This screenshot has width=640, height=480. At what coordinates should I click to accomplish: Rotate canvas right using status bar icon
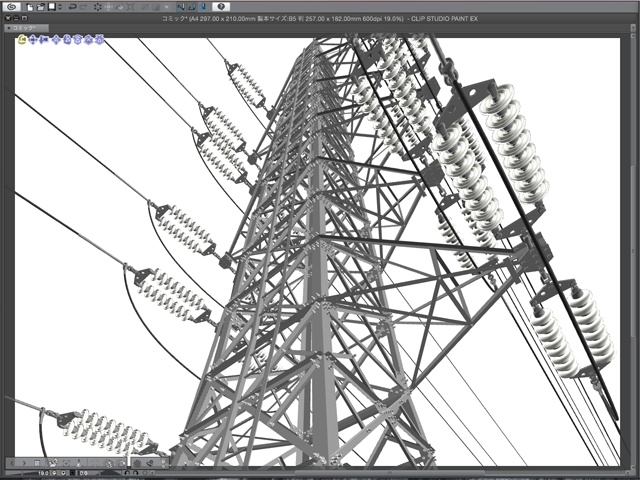(x=136, y=473)
